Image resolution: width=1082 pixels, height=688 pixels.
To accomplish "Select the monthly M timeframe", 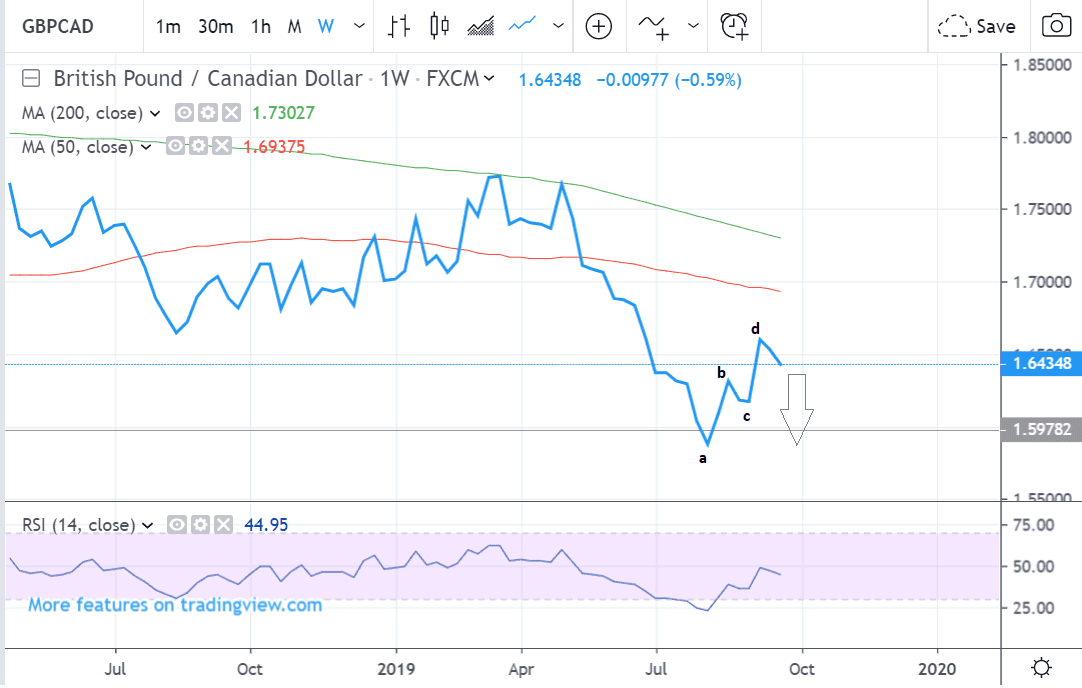I will coord(295,26).
